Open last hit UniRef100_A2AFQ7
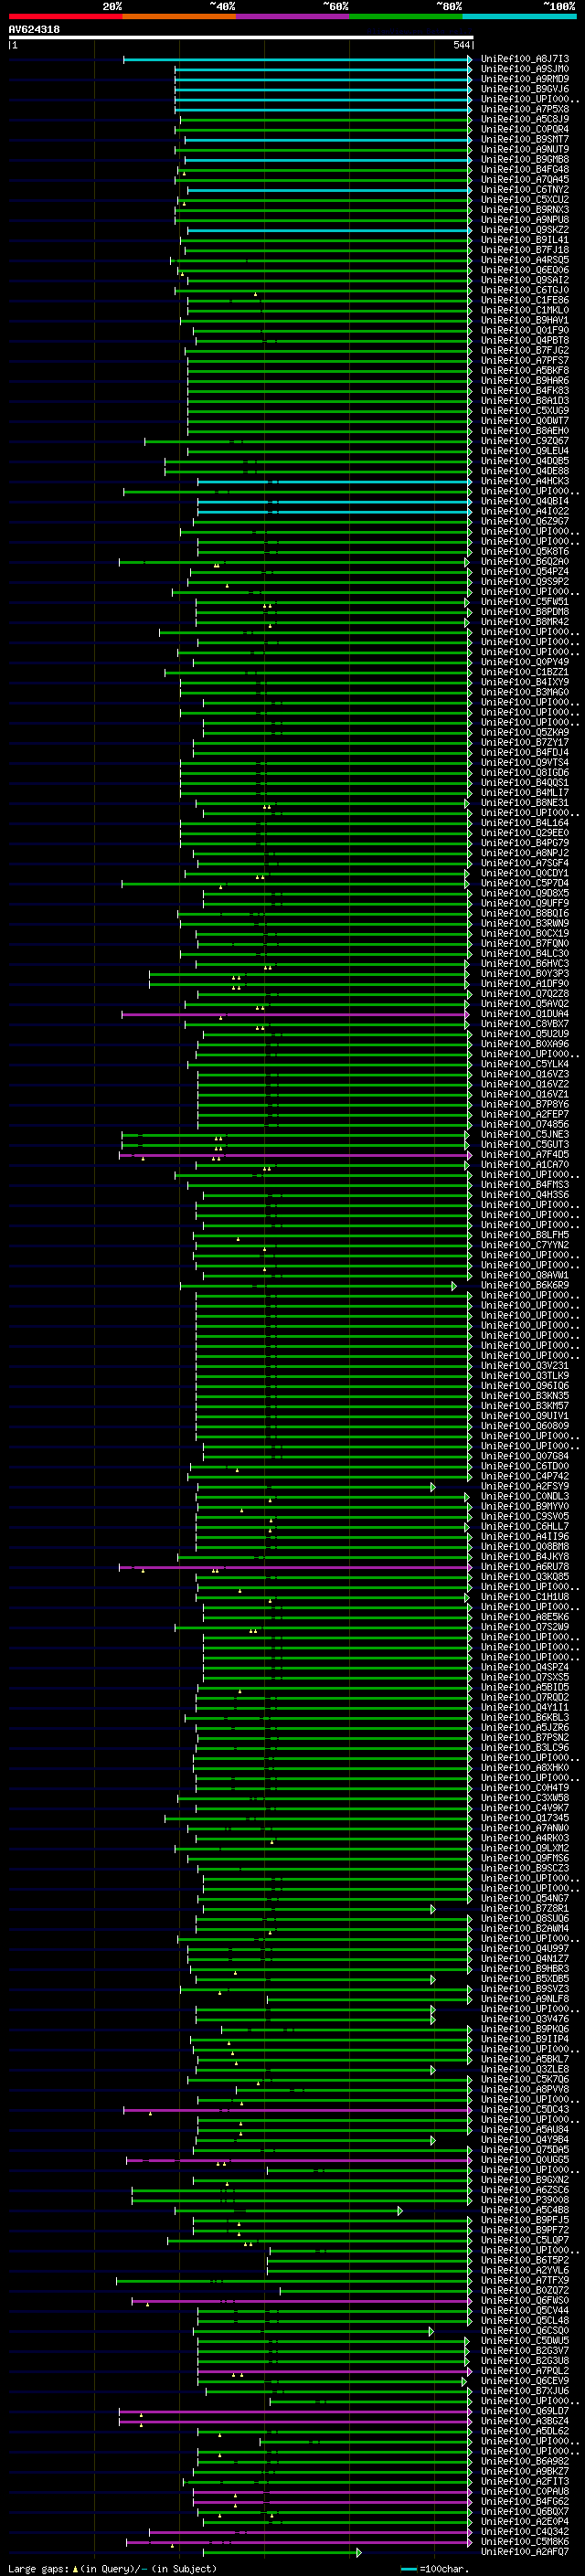585x2576 pixels. (525, 2552)
